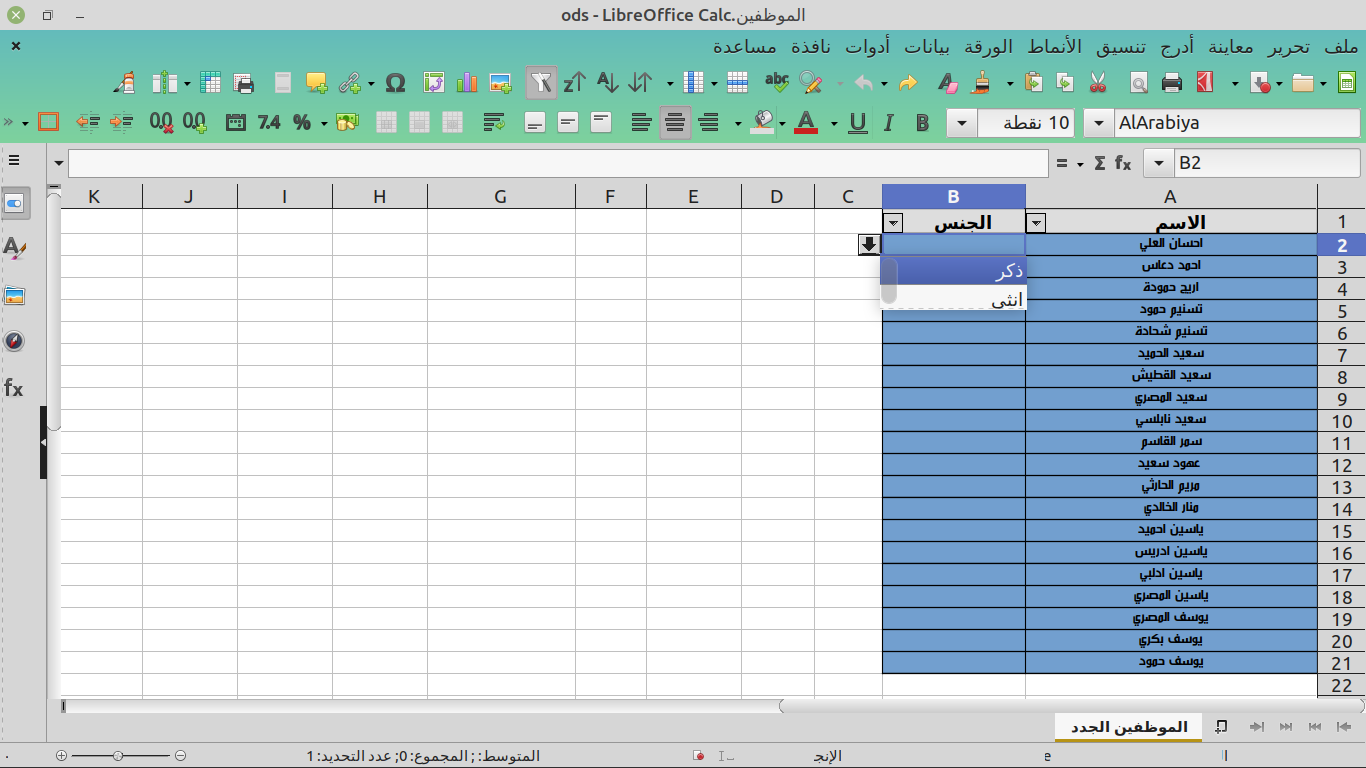Open the بيانات menu
The width and height of the screenshot is (1366, 768).
(929, 47)
